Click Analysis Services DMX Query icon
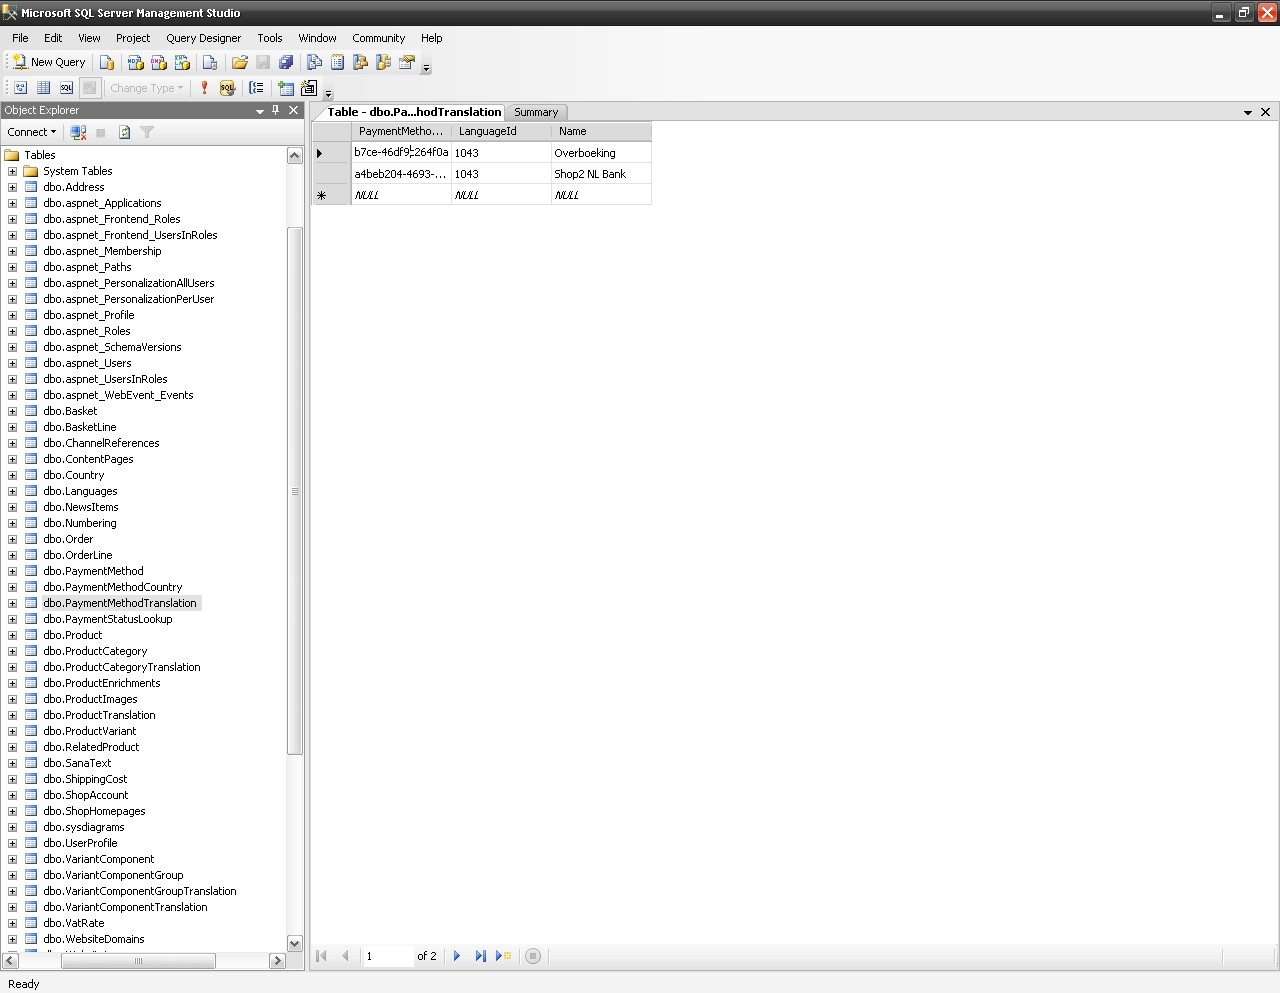The width and height of the screenshot is (1280, 993). 159,62
